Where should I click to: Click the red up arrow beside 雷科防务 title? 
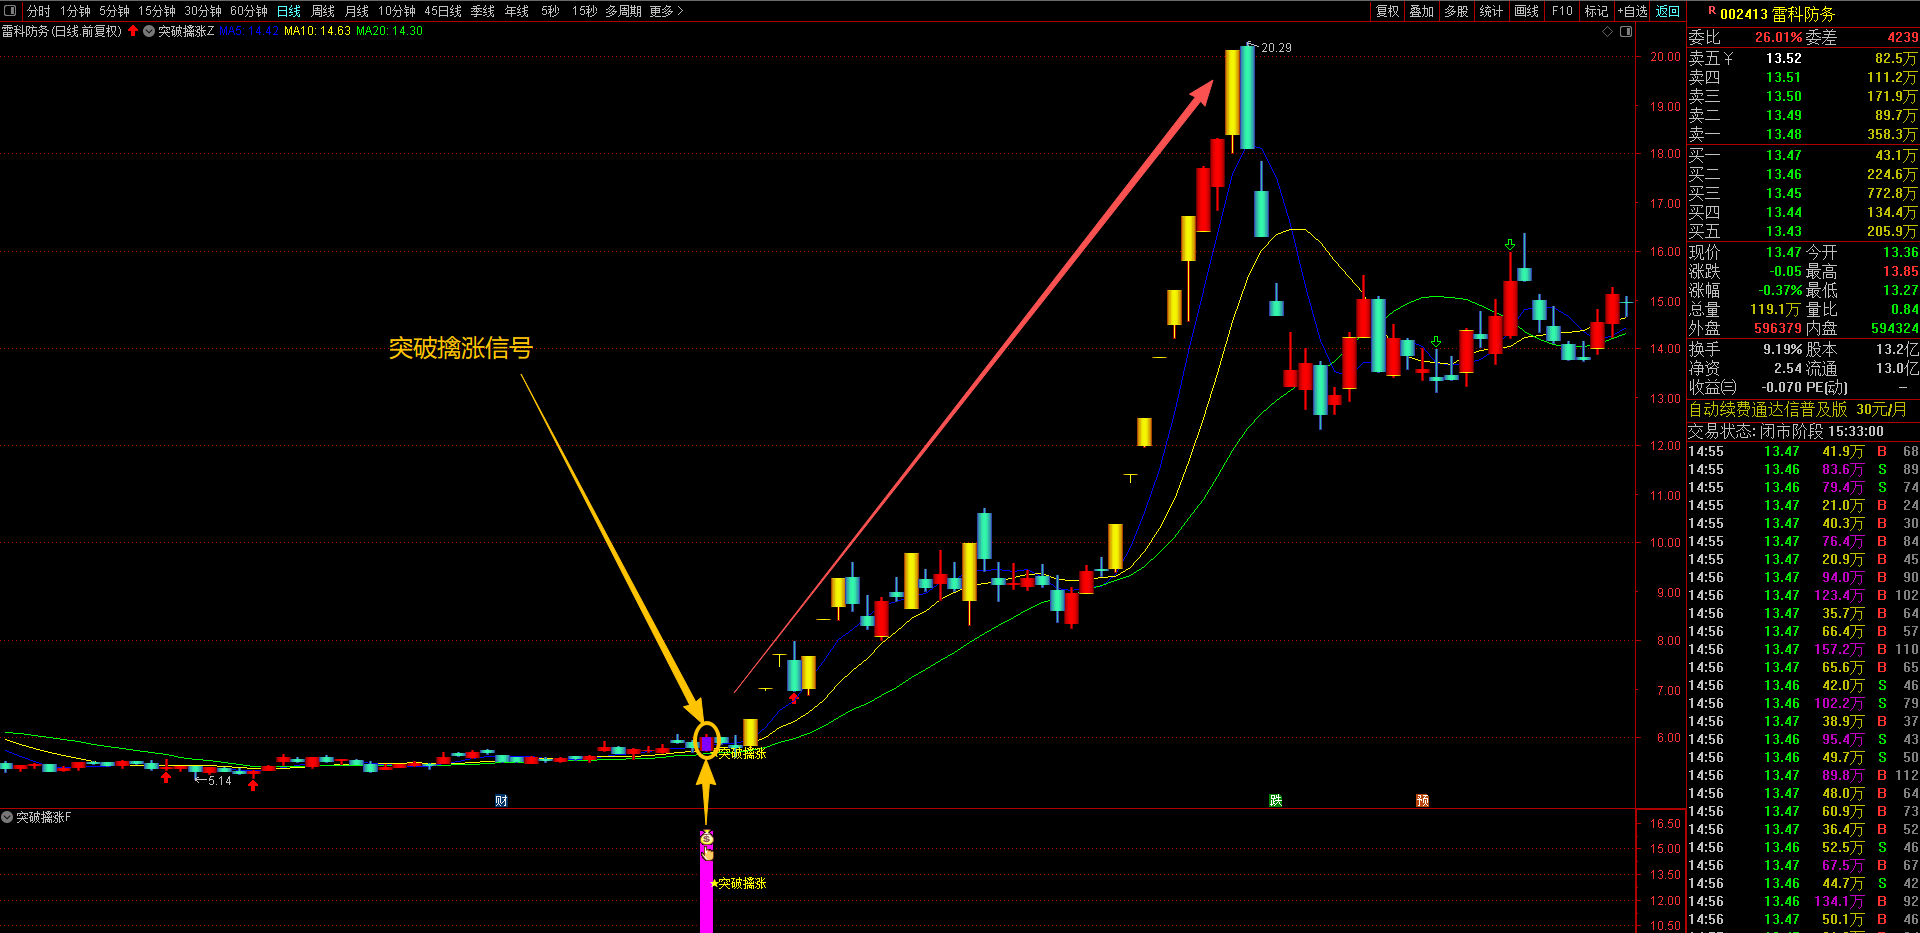pyautogui.click(x=133, y=31)
